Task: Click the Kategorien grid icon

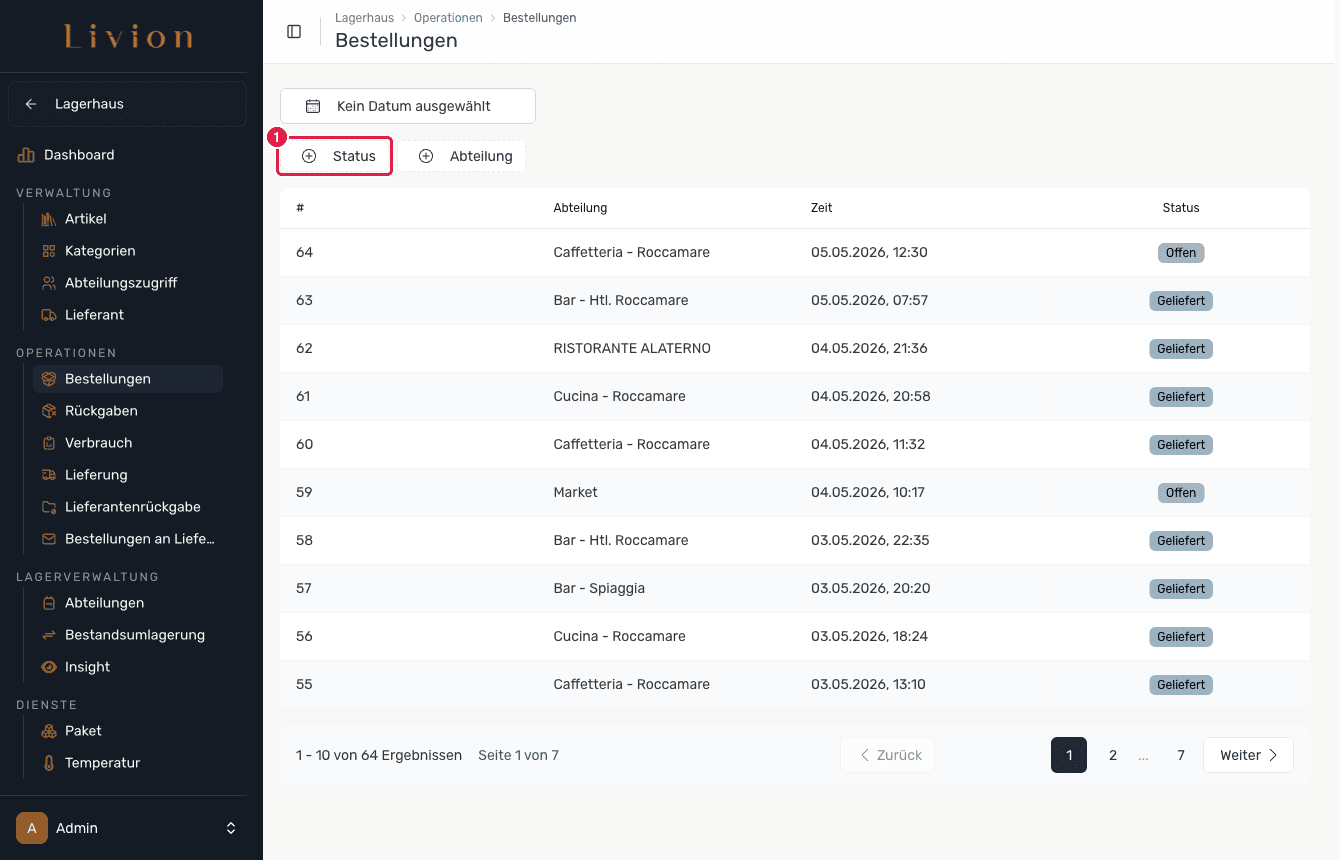Action: [x=49, y=251]
